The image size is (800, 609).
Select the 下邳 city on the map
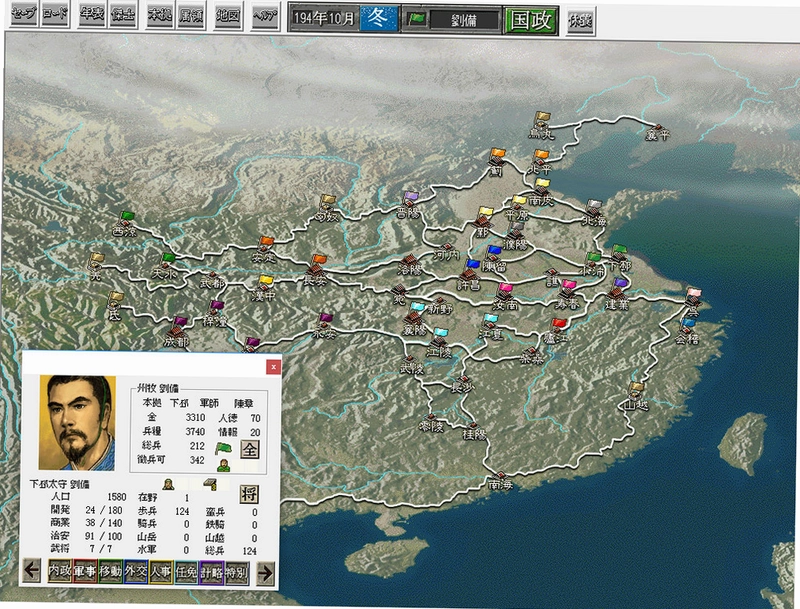(619, 259)
